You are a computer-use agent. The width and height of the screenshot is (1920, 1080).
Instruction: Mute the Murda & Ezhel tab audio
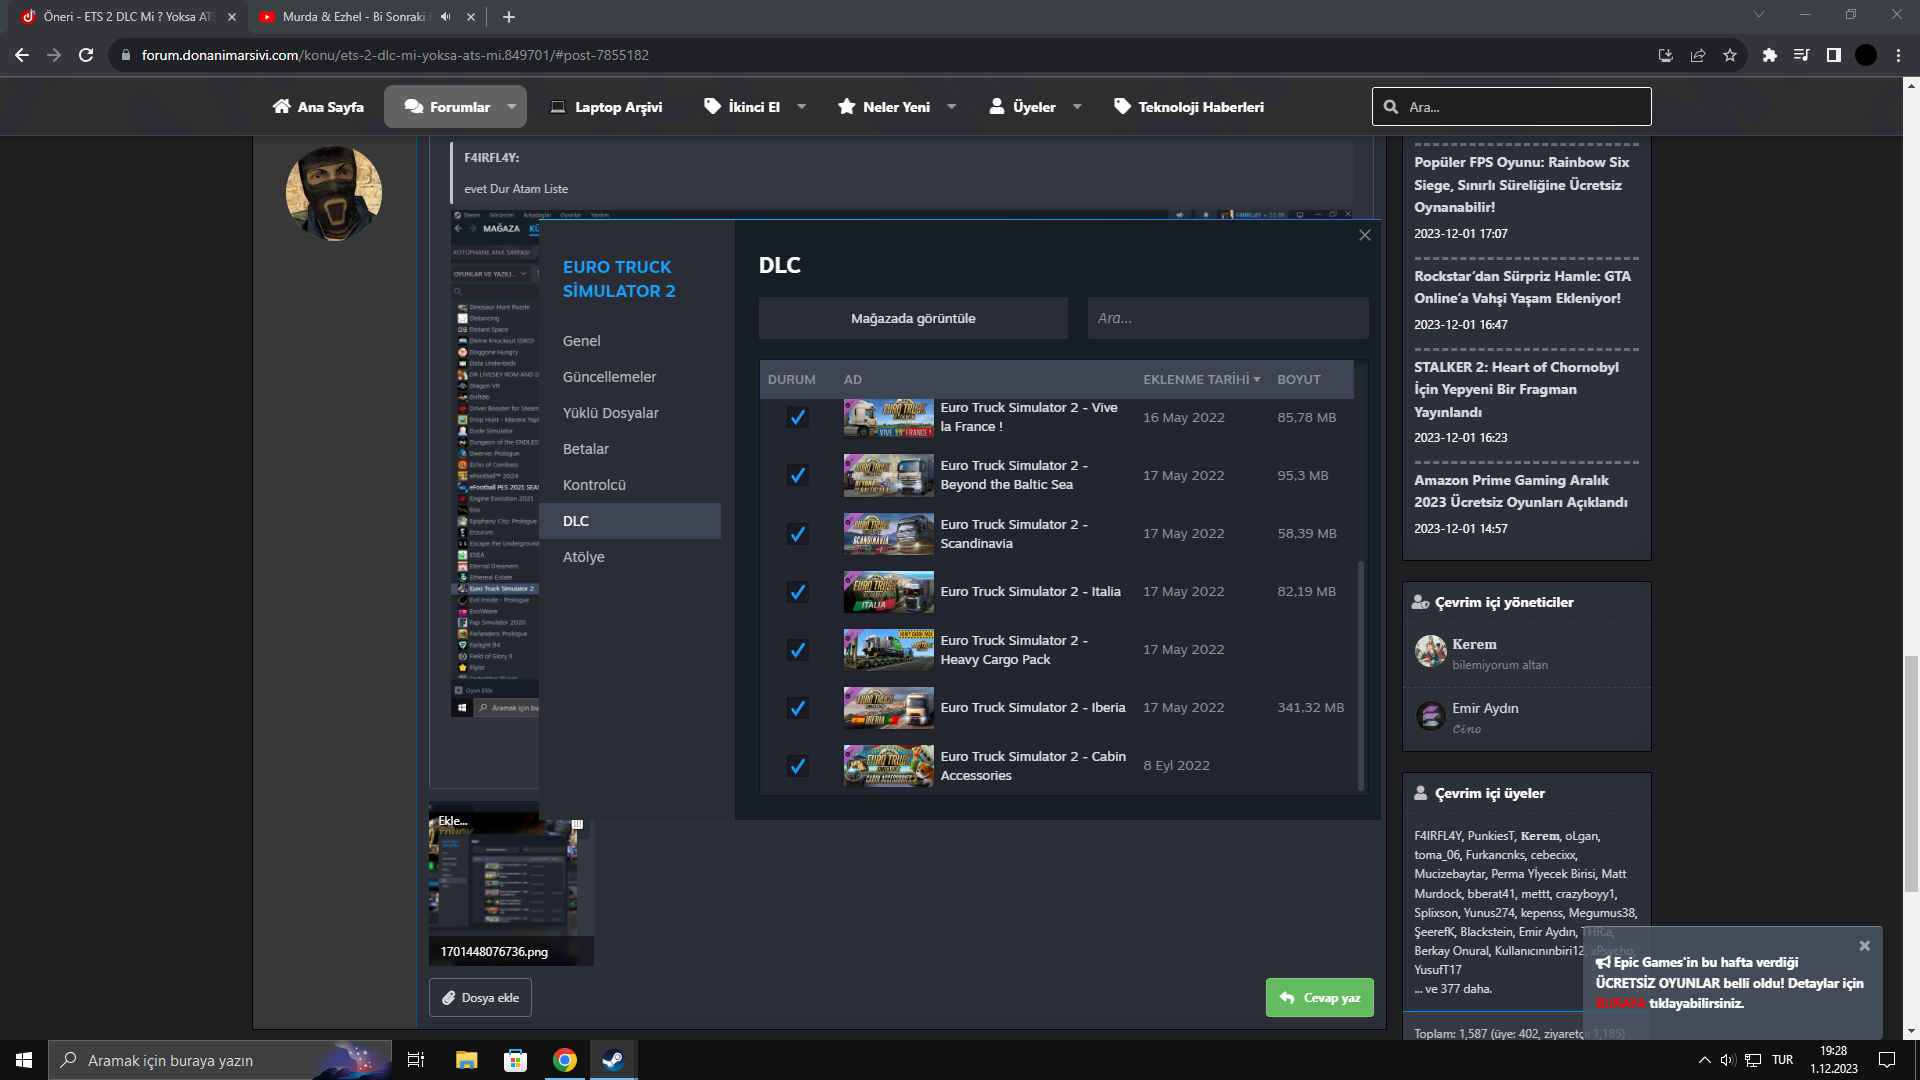445,16
